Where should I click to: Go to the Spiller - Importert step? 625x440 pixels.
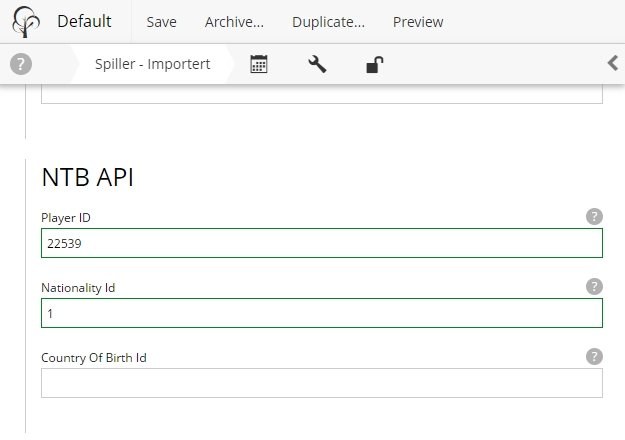click(152, 64)
